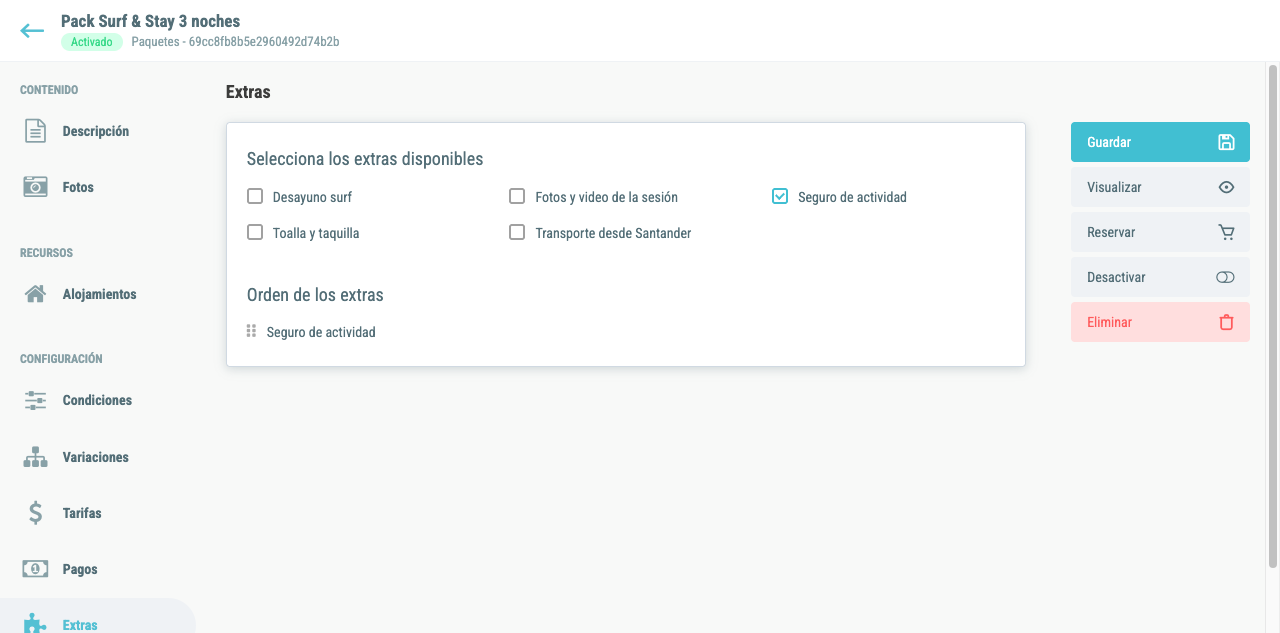Click the Alojamientos house icon
The height and width of the screenshot is (633, 1280).
(35, 294)
